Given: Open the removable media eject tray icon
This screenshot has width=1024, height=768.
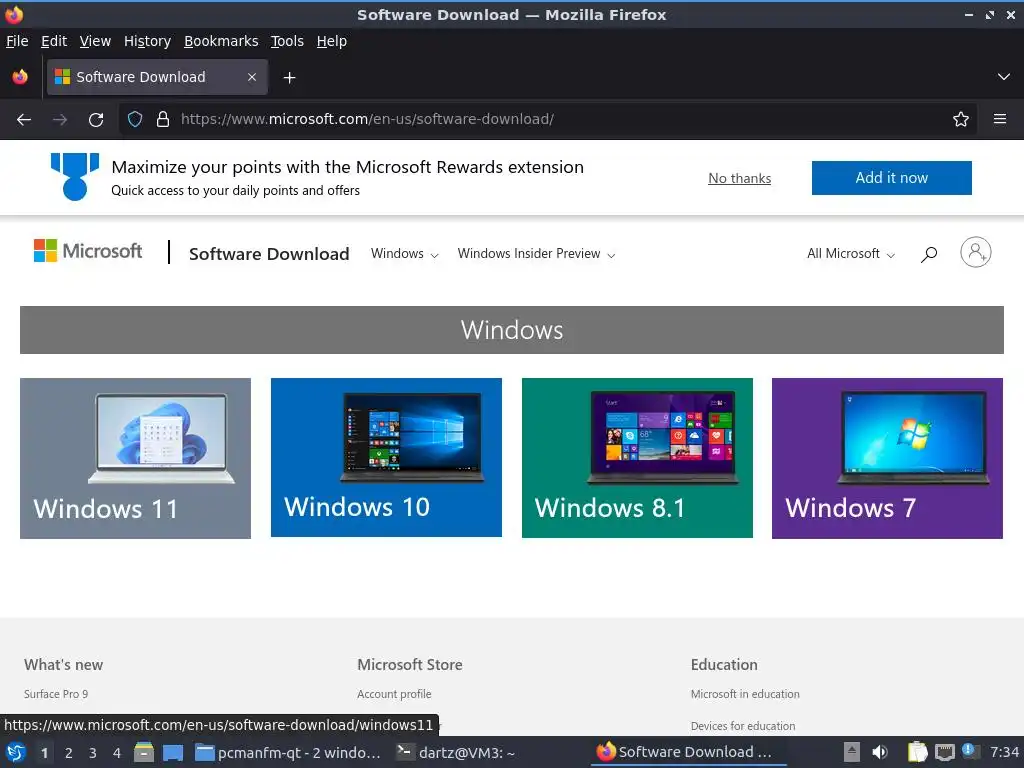Looking at the screenshot, I should (852, 752).
